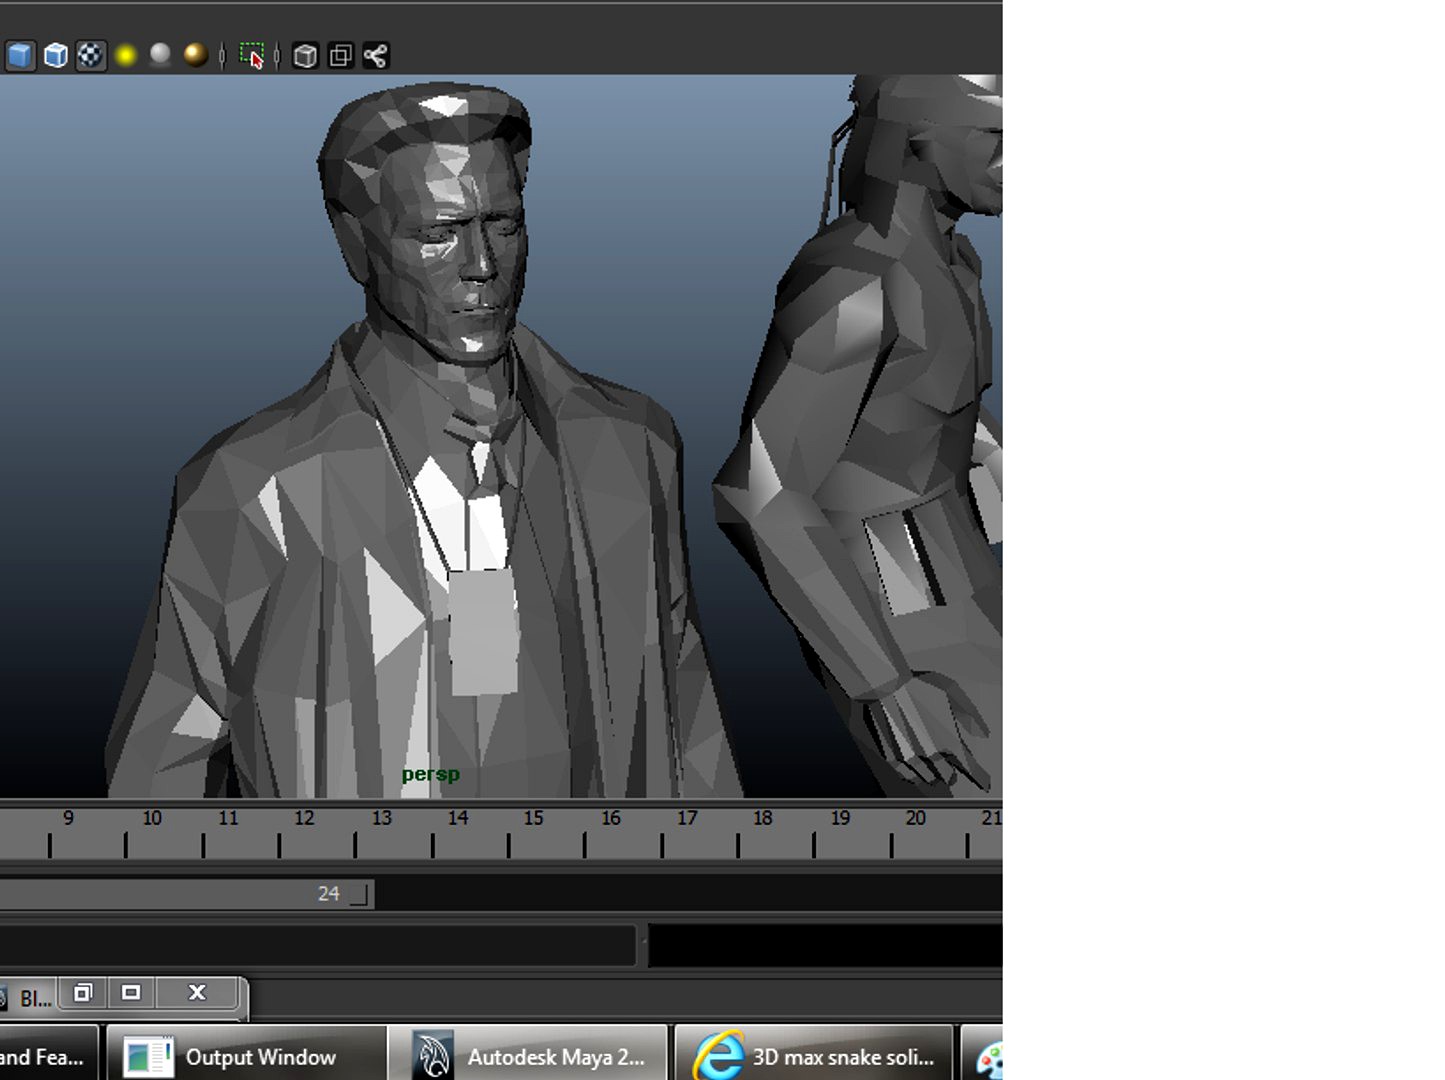Select the wireframe-on-shaded cube icon
1445x1080 pixels.
[55, 55]
